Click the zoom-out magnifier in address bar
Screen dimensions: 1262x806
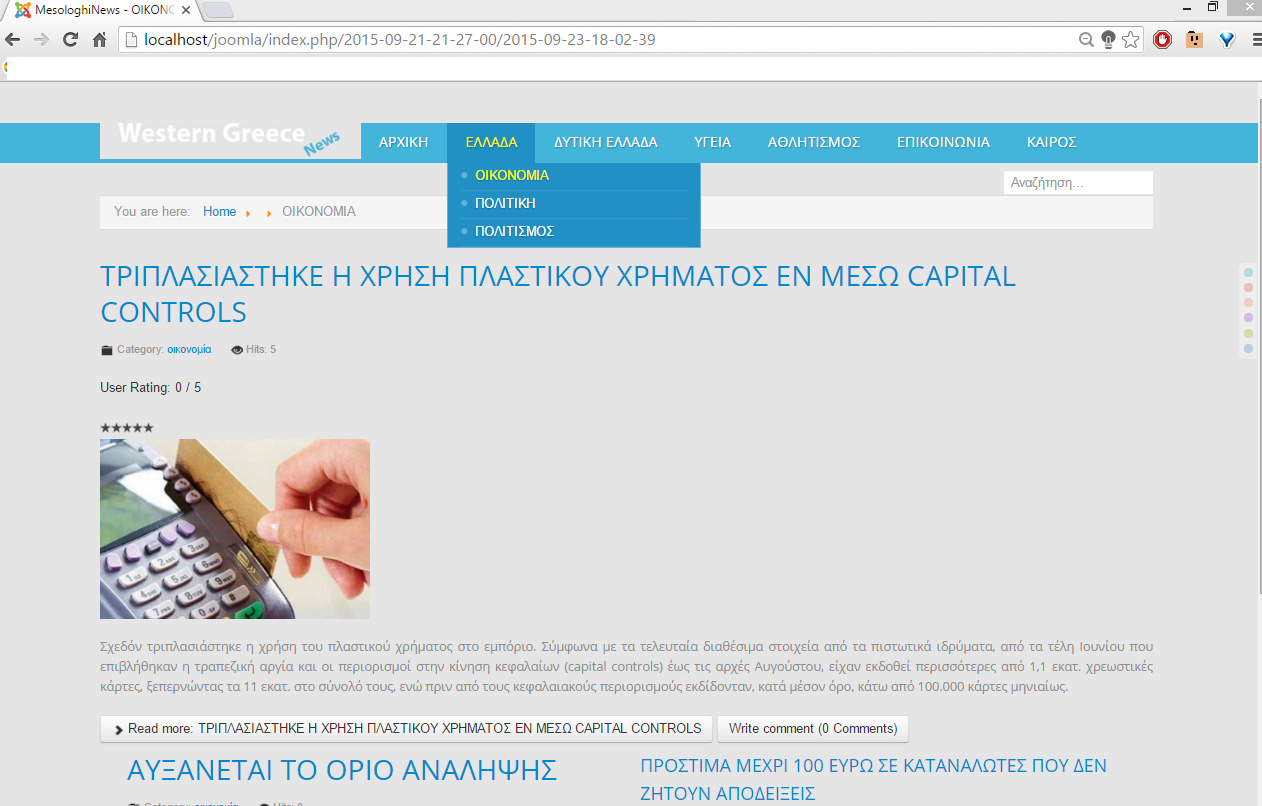click(x=1086, y=40)
